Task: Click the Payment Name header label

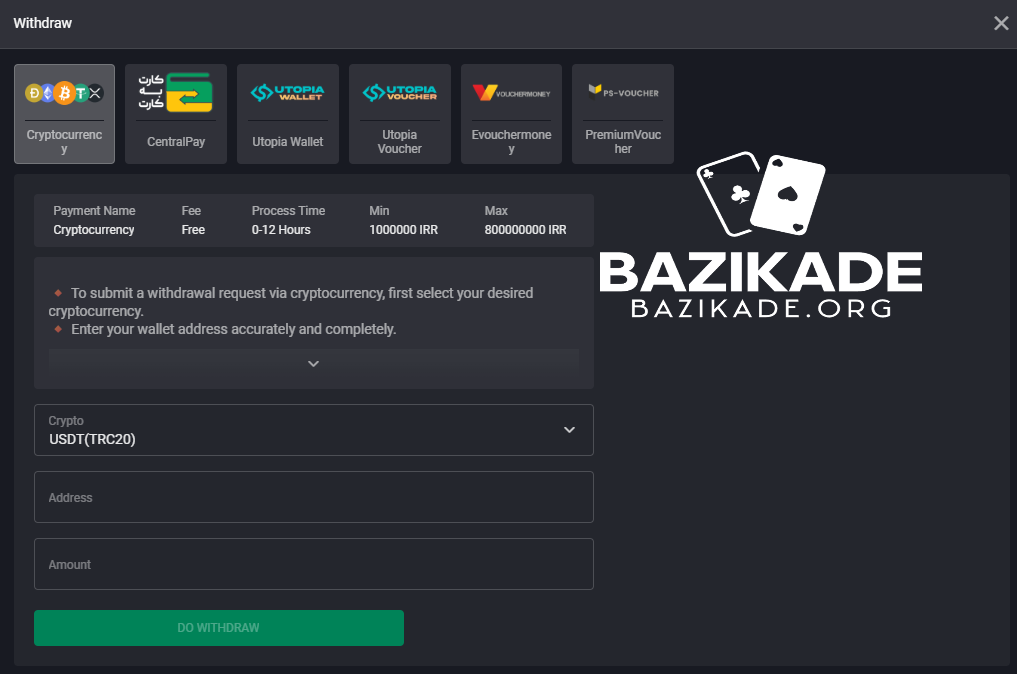Action: [94, 211]
